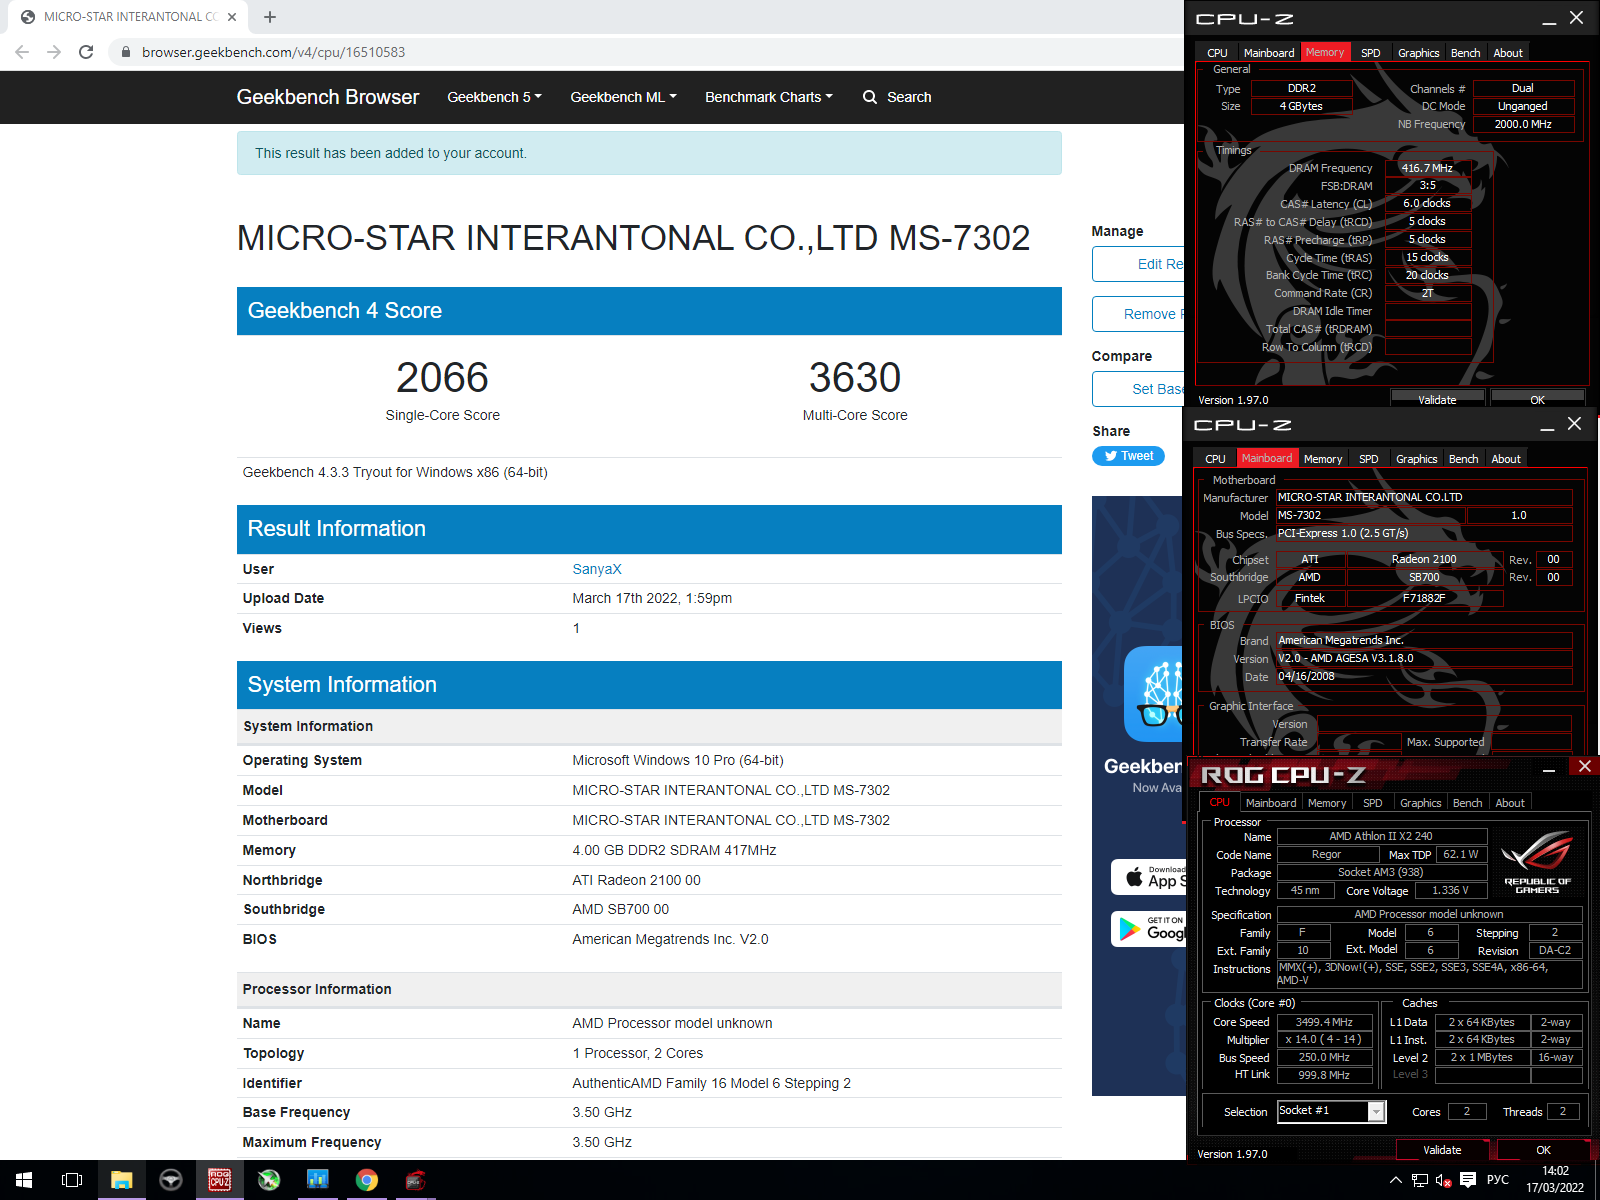Viewport: 1600px width, 1200px height.
Task: Open the SanyaX user profile link
Action: pyautogui.click(x=597, y=569)
